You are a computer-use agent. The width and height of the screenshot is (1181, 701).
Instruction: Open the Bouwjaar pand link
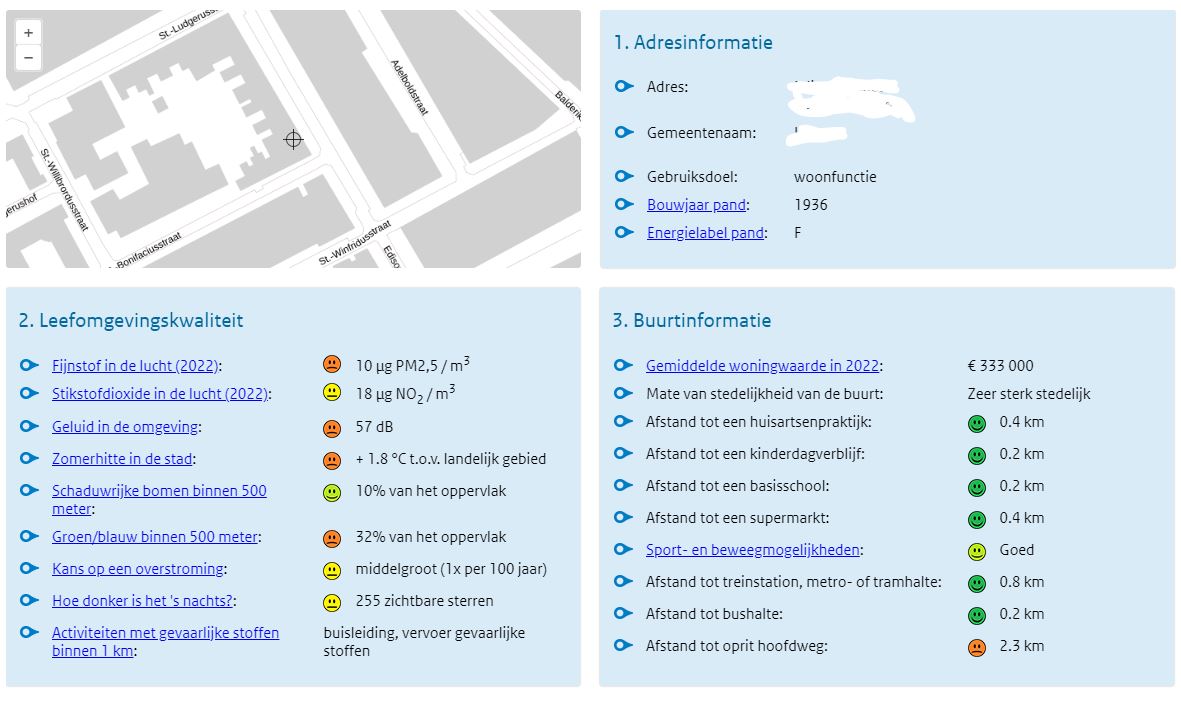point(696,205)
